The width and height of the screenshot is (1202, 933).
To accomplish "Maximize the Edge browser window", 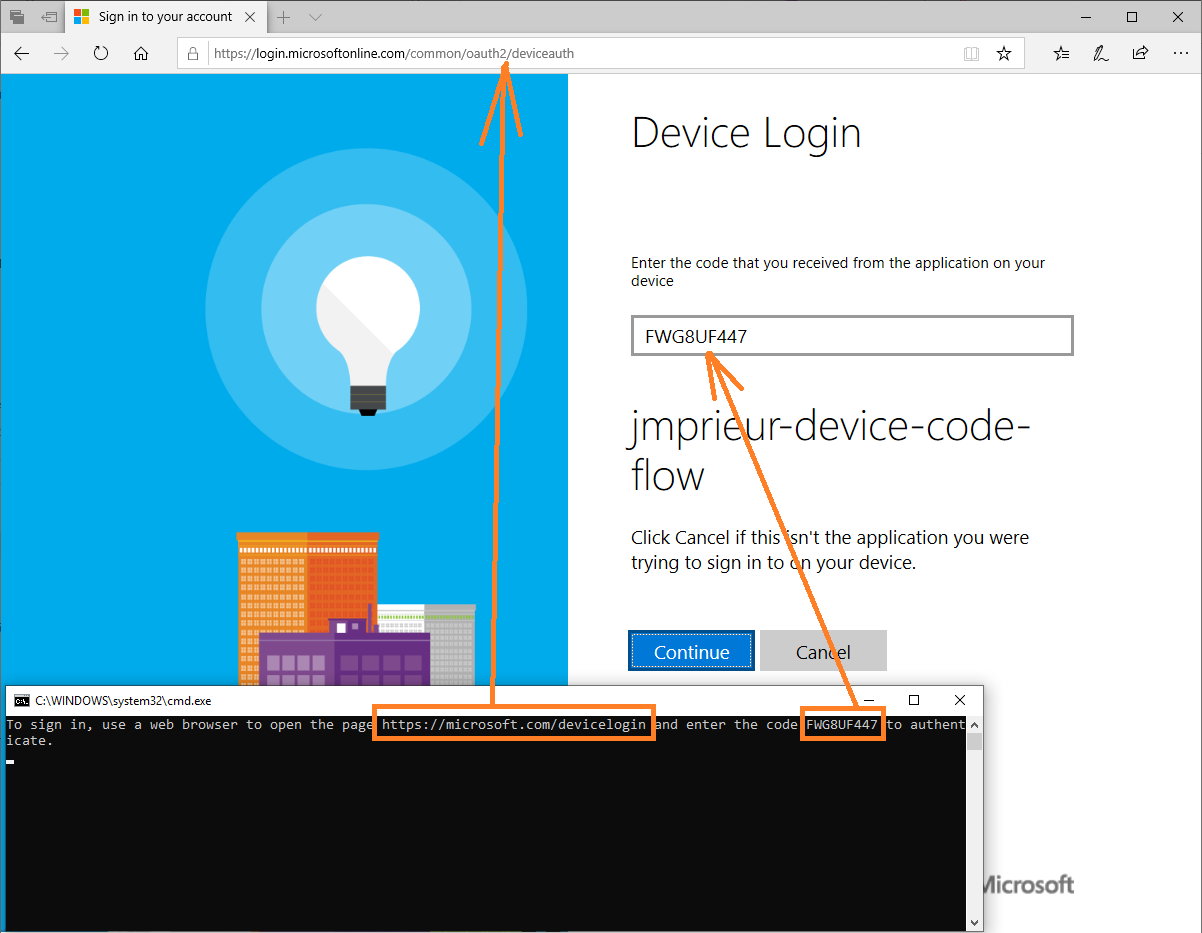I will 1132,17.
